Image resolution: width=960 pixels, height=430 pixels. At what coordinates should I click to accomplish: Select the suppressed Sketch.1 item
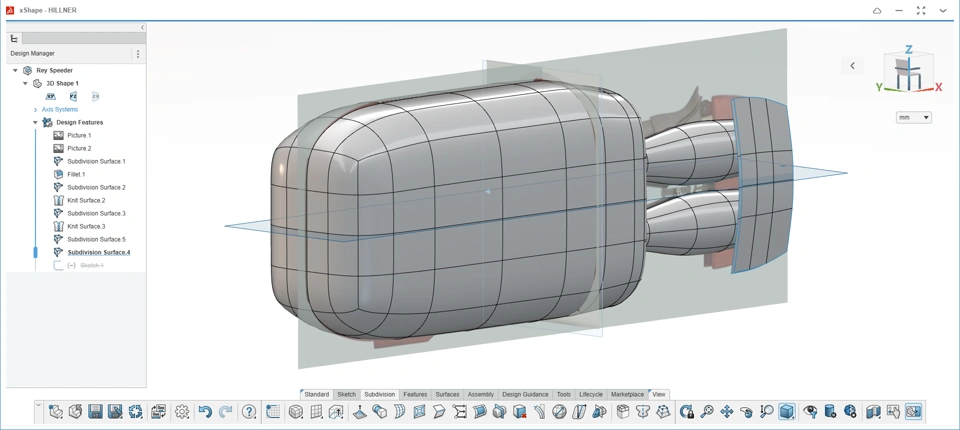pyautogui.click(x=92, y=265)
